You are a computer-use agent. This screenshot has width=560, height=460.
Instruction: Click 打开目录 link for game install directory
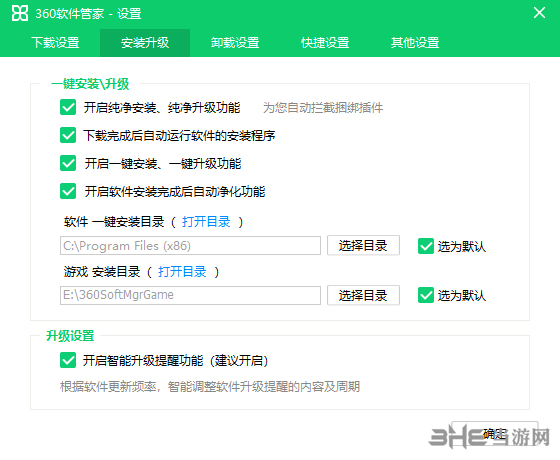click(x=182, y=272)
